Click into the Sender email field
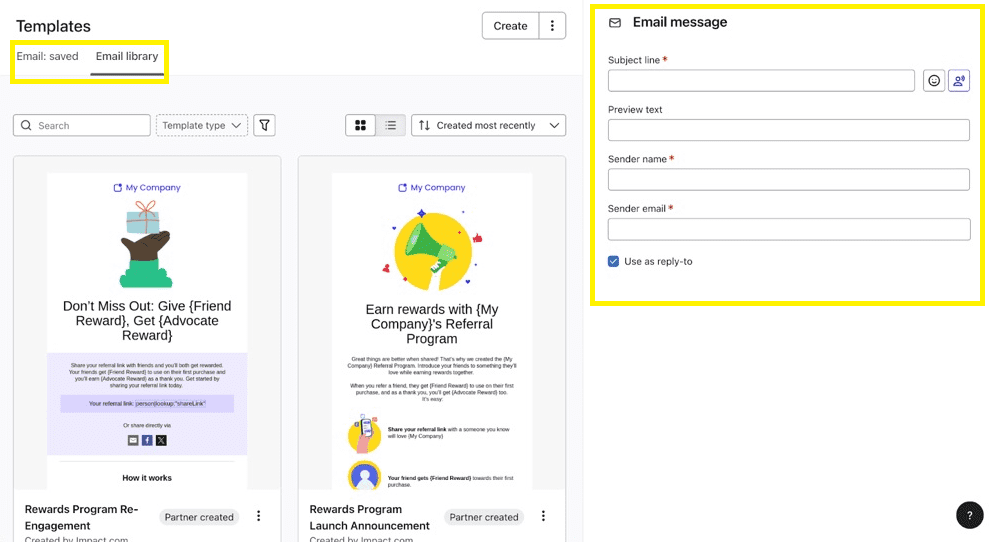 (x=789, y=229)
